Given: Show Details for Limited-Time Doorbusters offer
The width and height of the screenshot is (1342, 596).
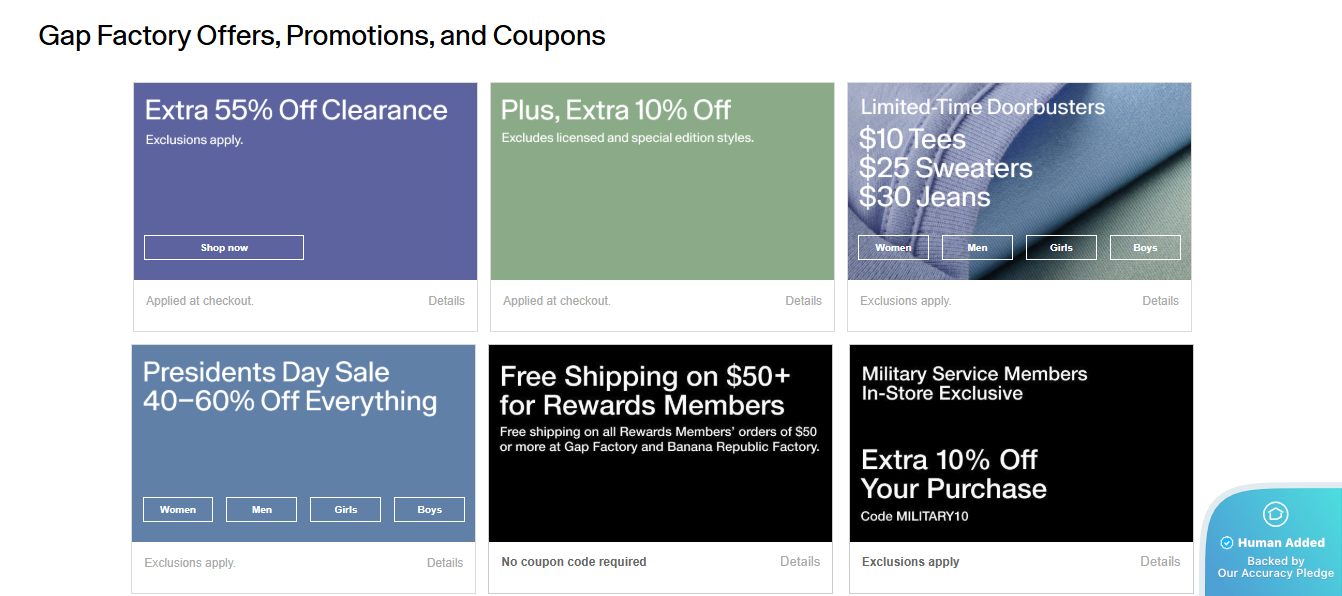Looking at the screenshot, I should point(1160,301).
